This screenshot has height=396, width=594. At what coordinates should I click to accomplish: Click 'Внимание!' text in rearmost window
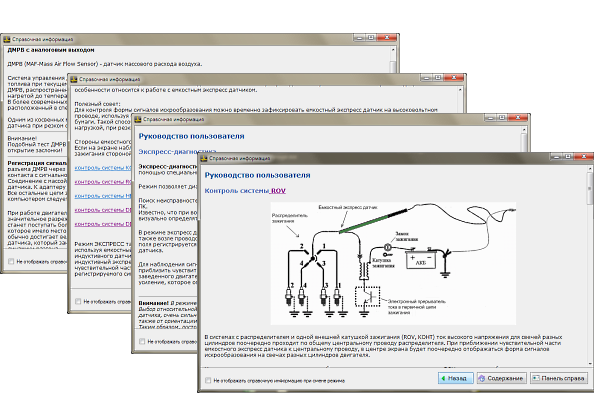point(22,138)
